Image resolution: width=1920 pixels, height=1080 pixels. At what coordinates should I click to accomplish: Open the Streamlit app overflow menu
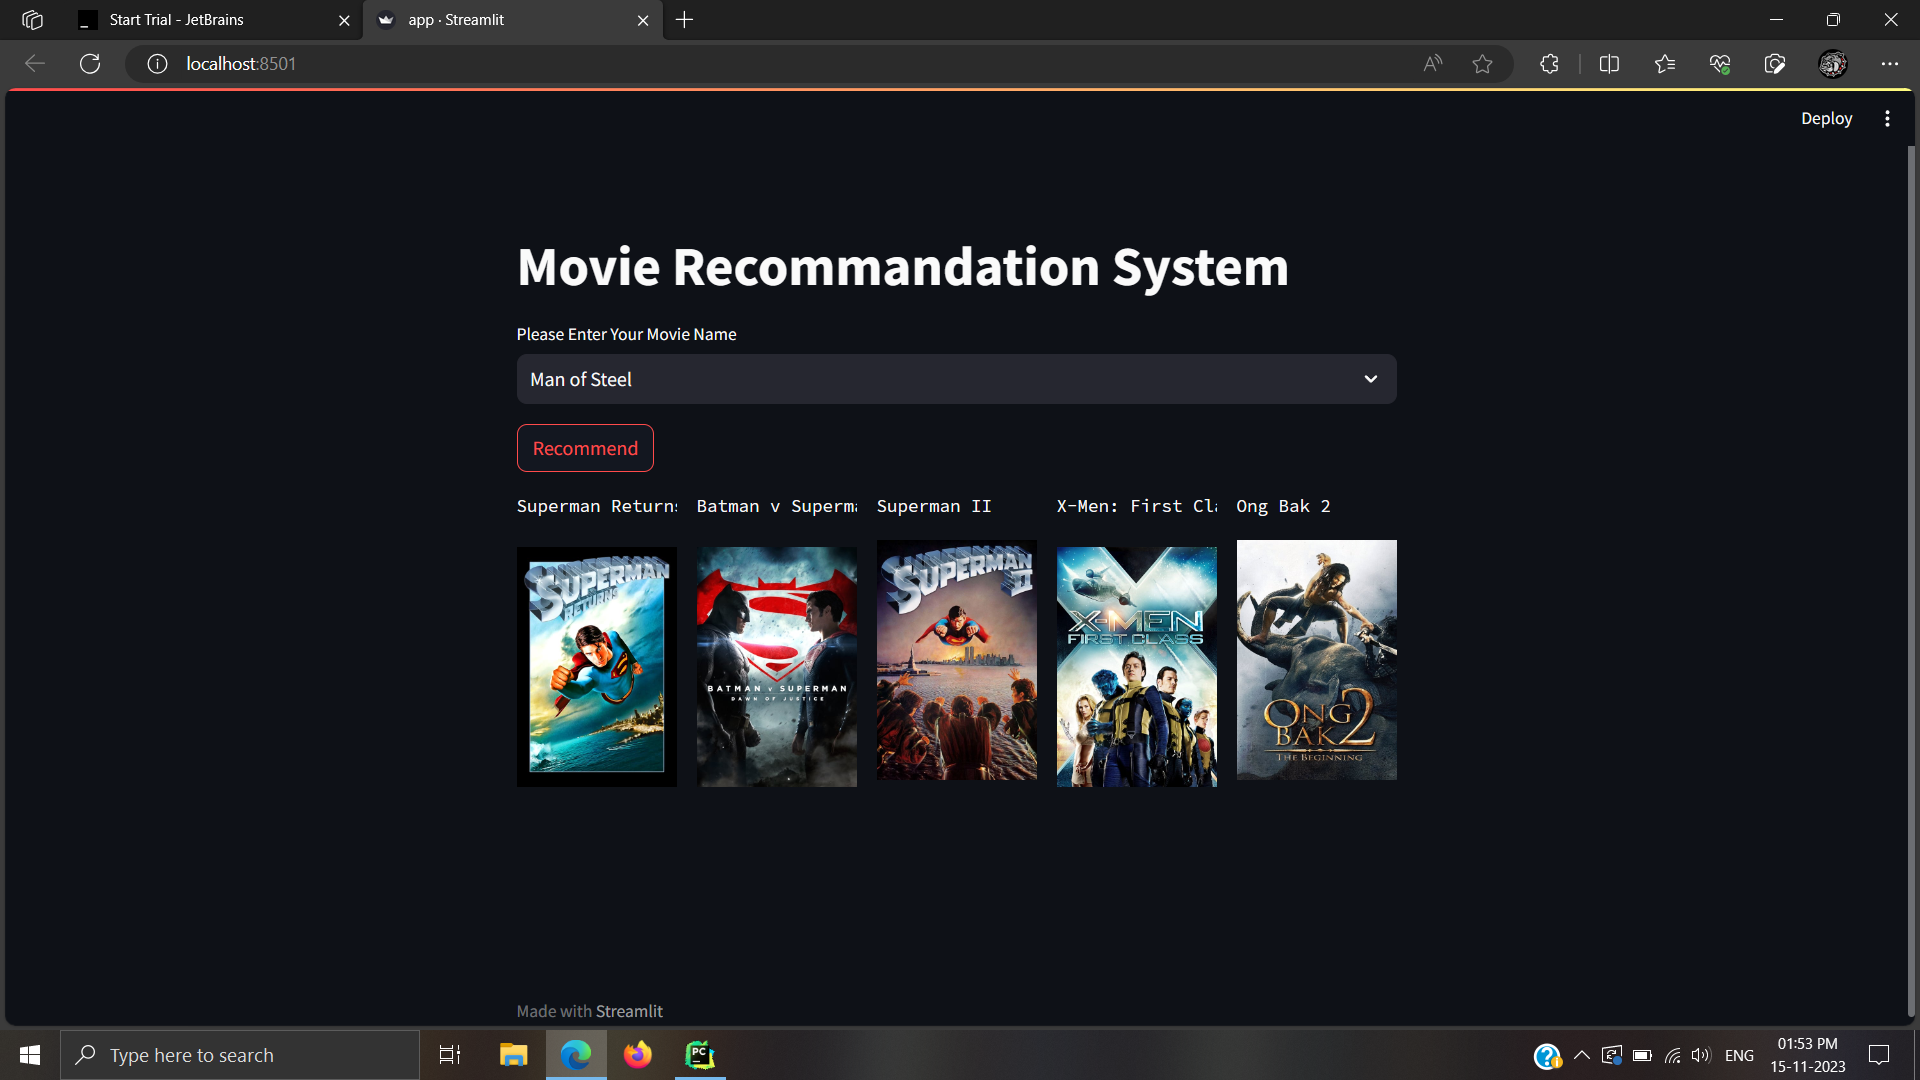1887,117
